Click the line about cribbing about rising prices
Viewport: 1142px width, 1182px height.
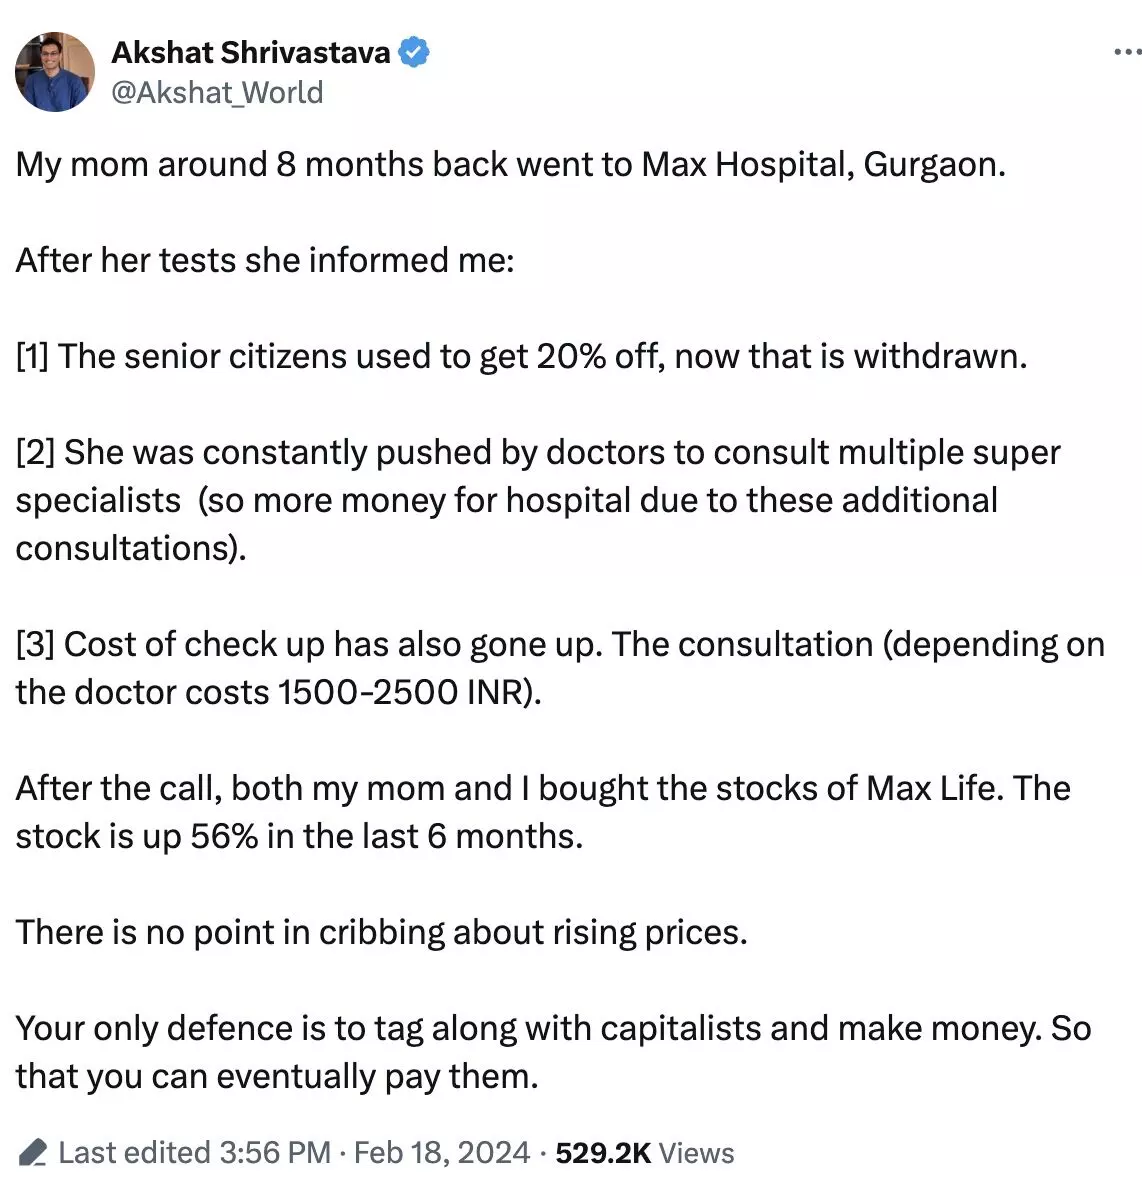381,932
